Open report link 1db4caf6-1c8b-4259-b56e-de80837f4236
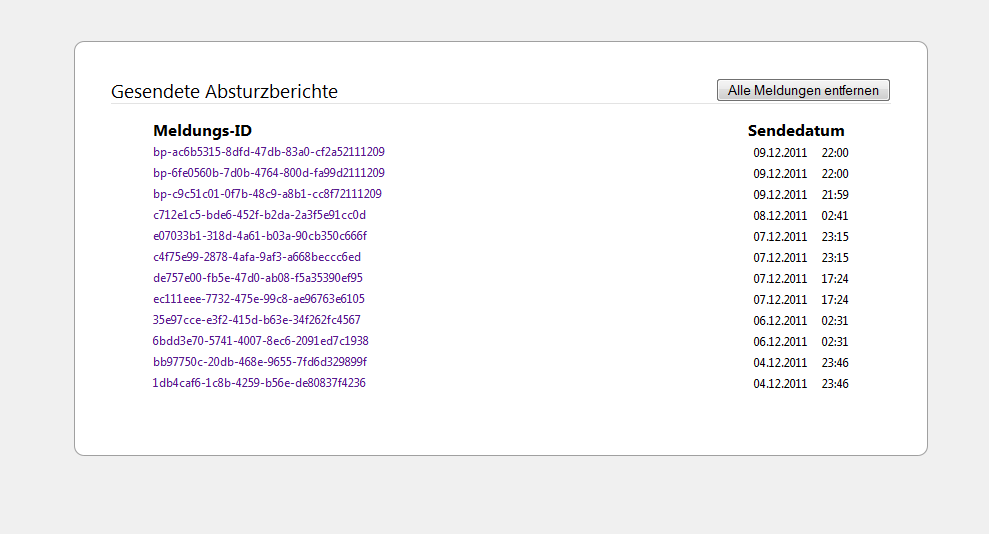This screenshot has height=534, width=989. click(259, 383)
